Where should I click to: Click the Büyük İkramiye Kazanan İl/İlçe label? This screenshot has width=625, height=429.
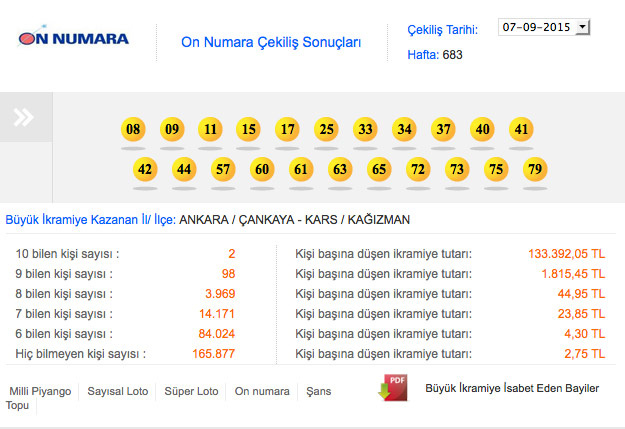point(90,220)
